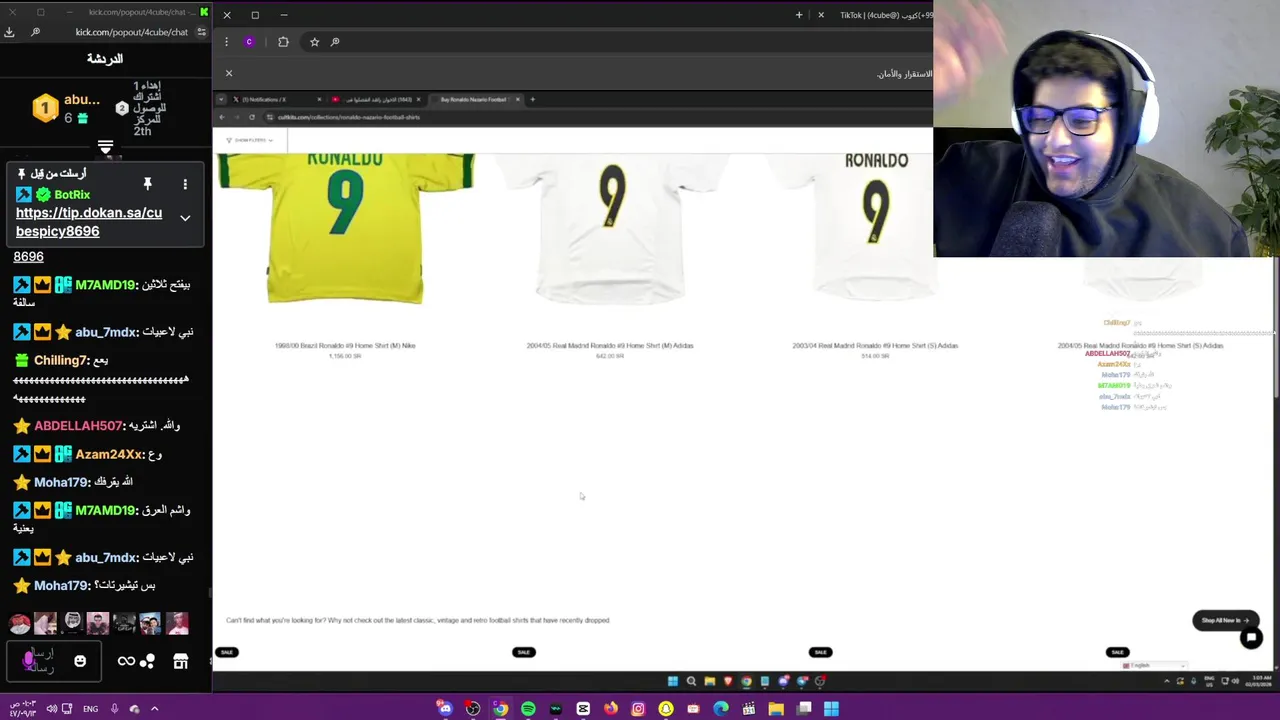Open the BotRix tip.dokan.sa pinned link
The image size is (1280, 720).
(88, 222)
